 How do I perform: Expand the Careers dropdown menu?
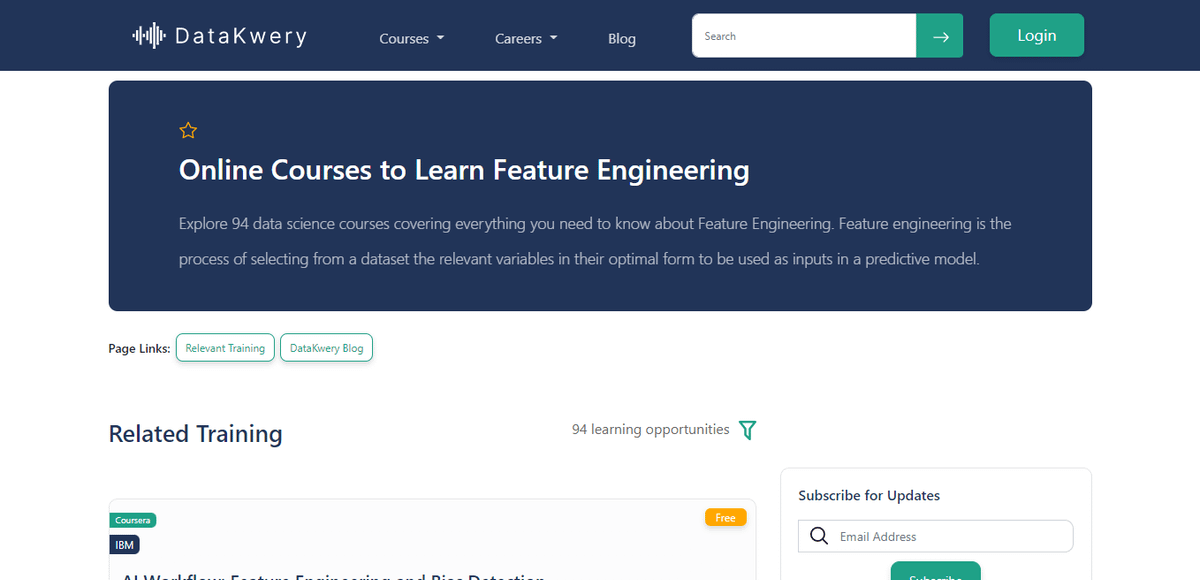(526, 38)
